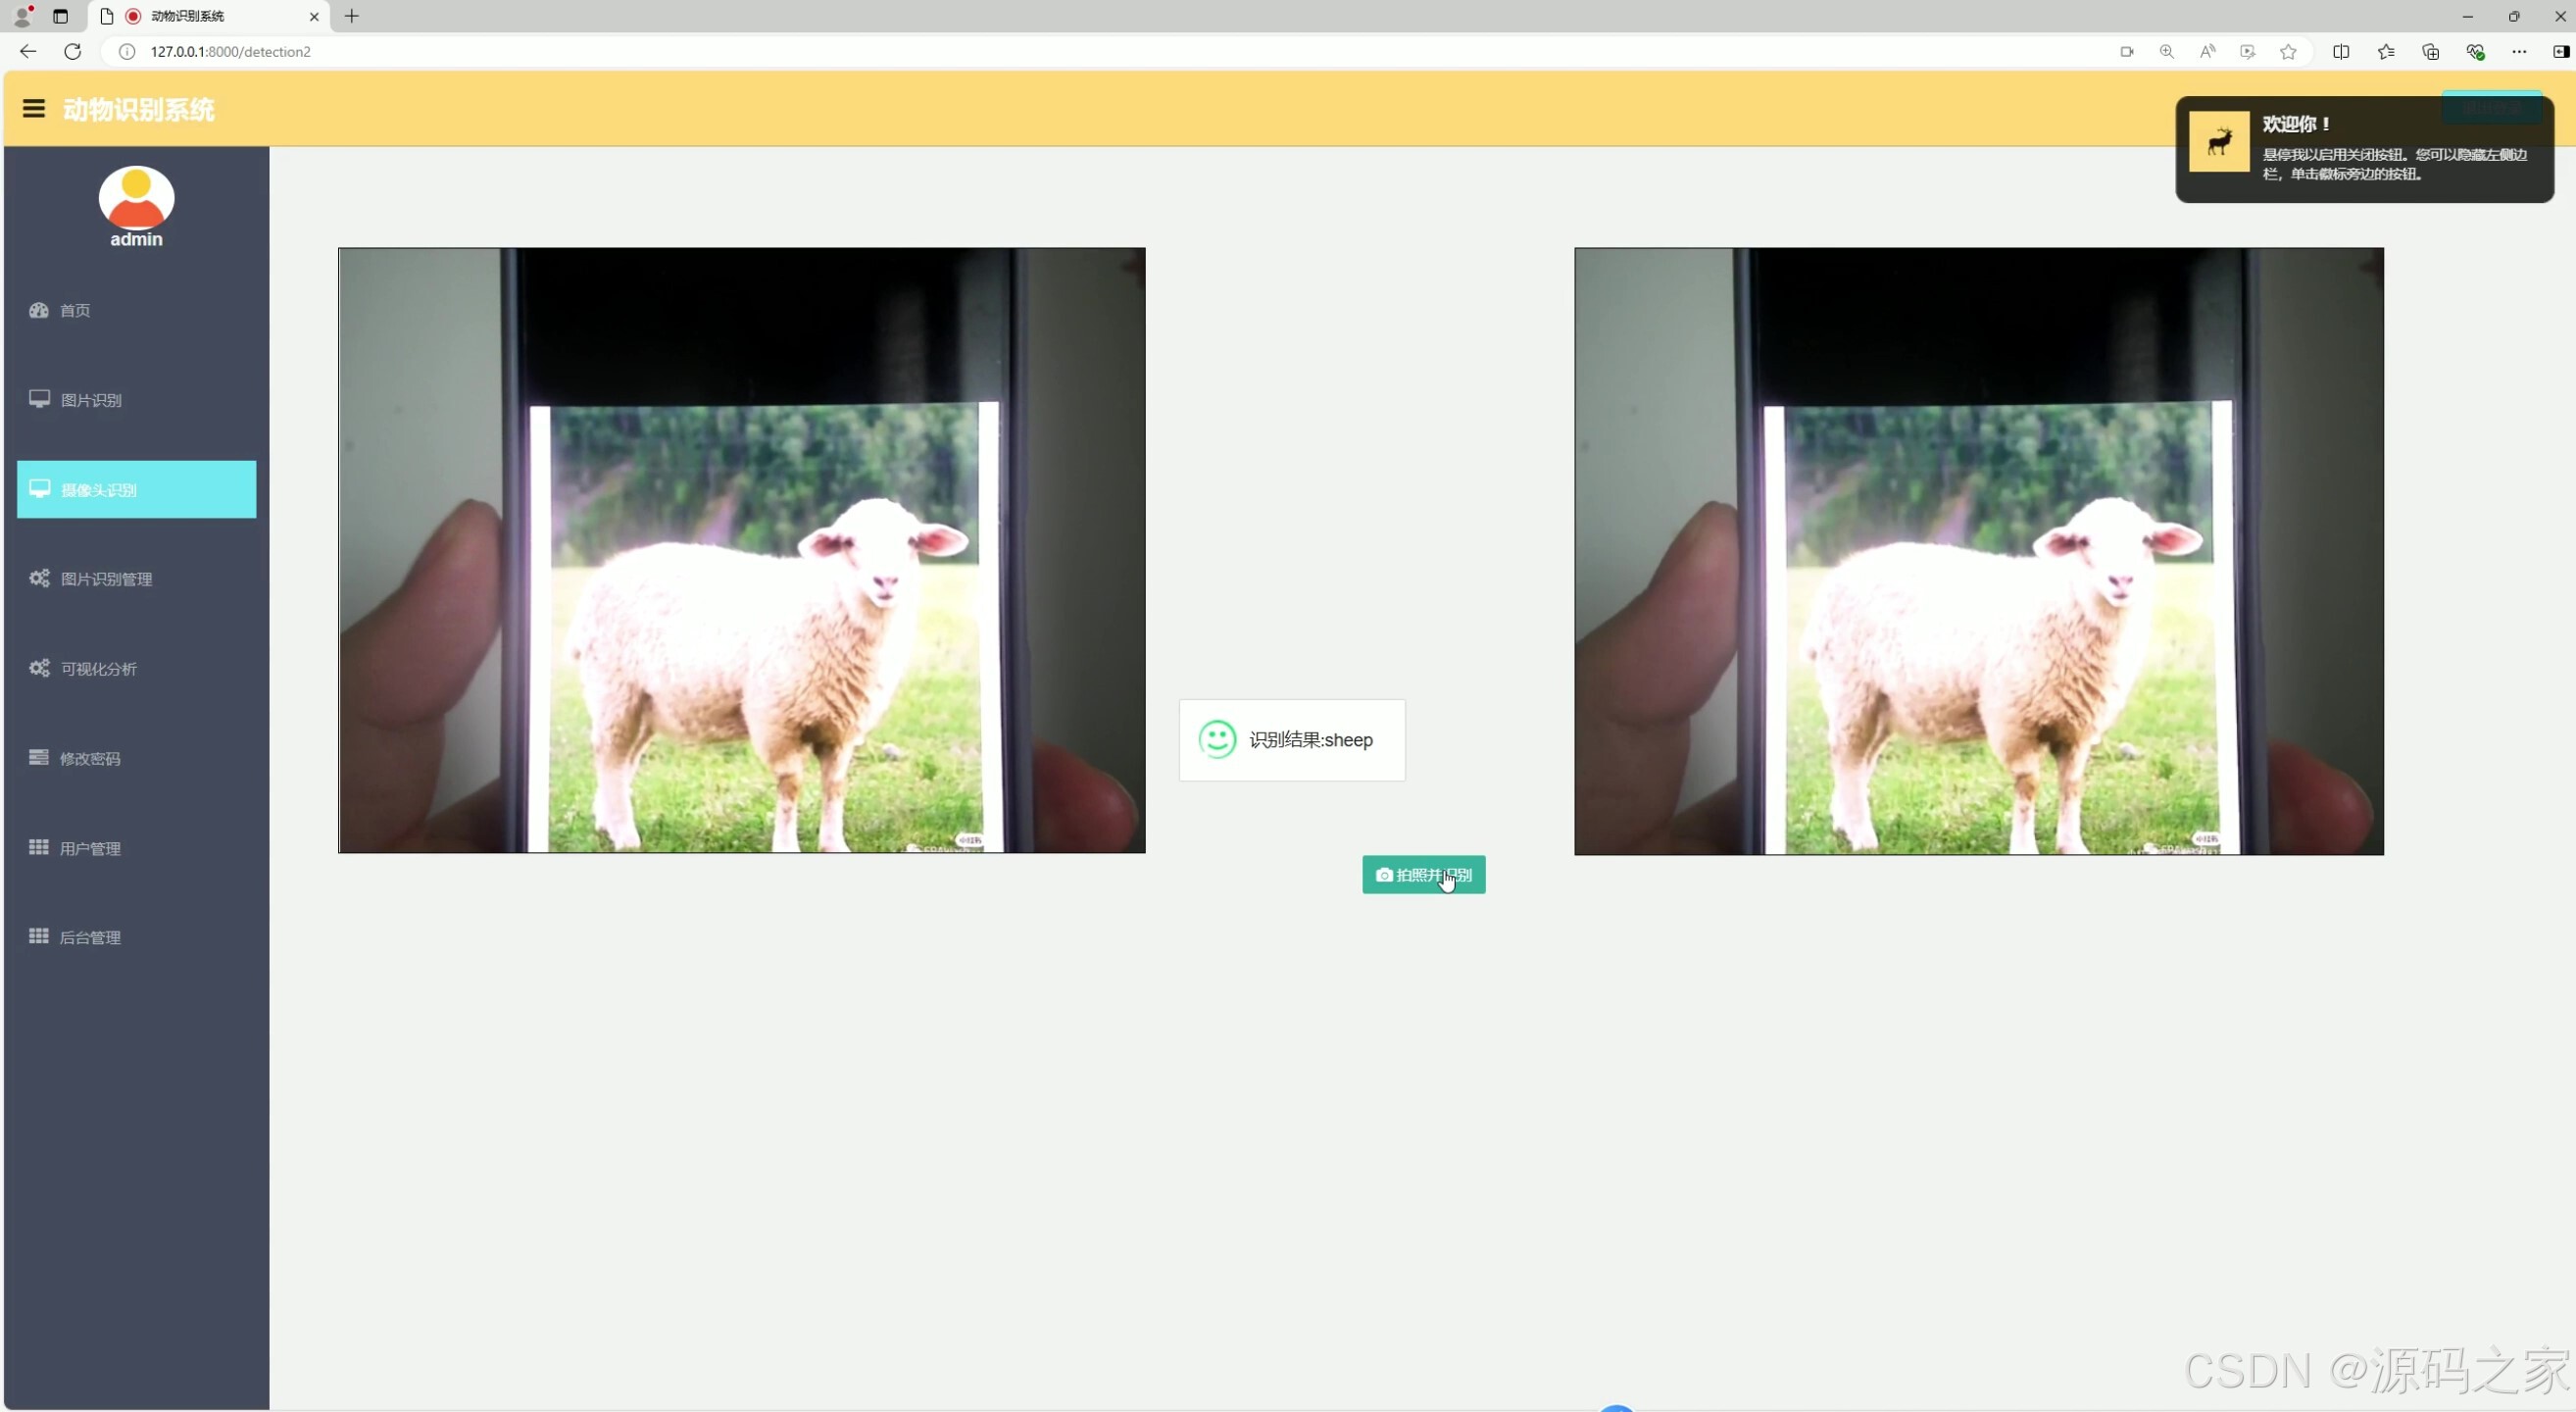Click the admin user avatar
Image resolution: width=2576 pixels, height=1412 pixels.
[x=136, y=197]
